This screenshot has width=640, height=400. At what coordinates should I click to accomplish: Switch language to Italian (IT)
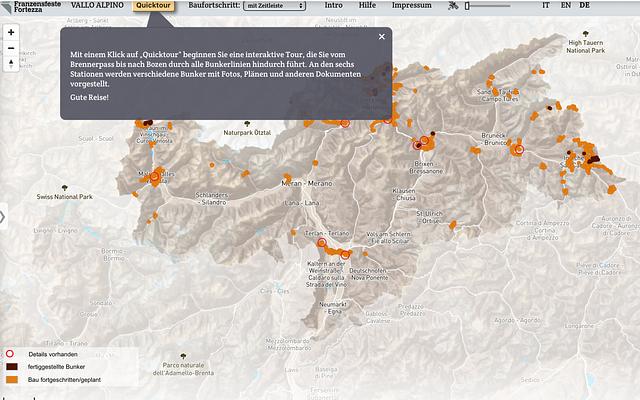click(x=546, y=6)
